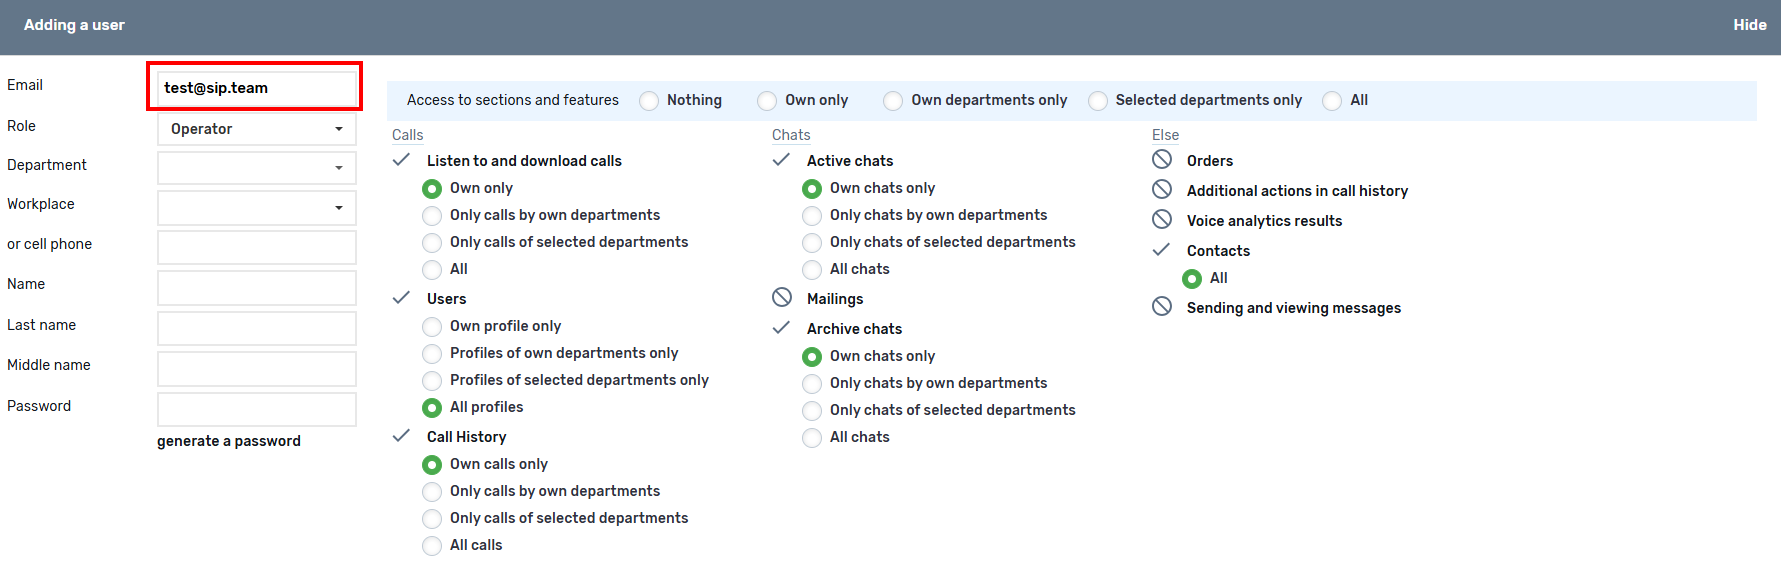Toggle the checkmark beside Call History

(x=401, y=436)
